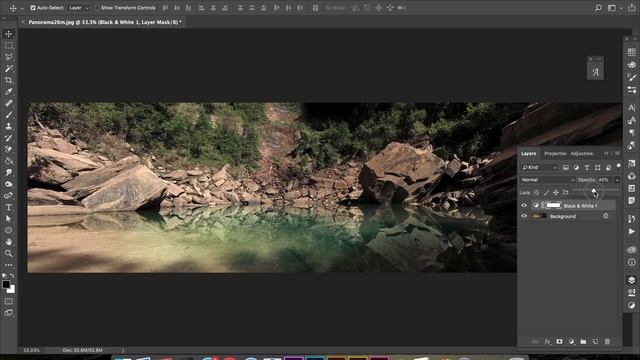Open the Opacity slider dropdown arrow
Screen dimensions: 640x360
tap(617, 180)
